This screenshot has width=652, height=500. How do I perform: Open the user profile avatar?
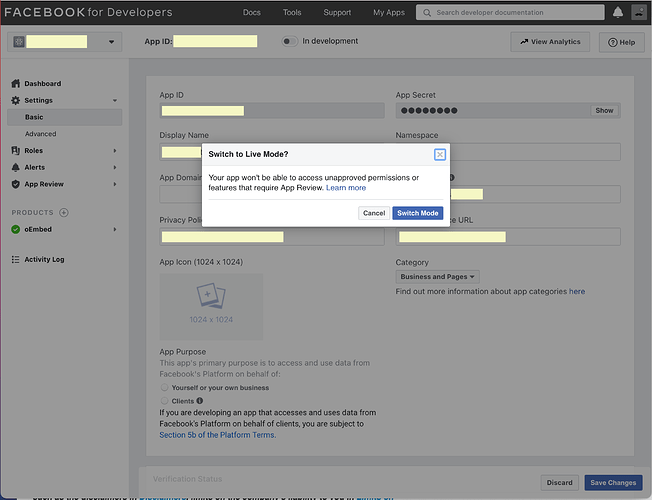pyautogui.click(x=638, y=12)
